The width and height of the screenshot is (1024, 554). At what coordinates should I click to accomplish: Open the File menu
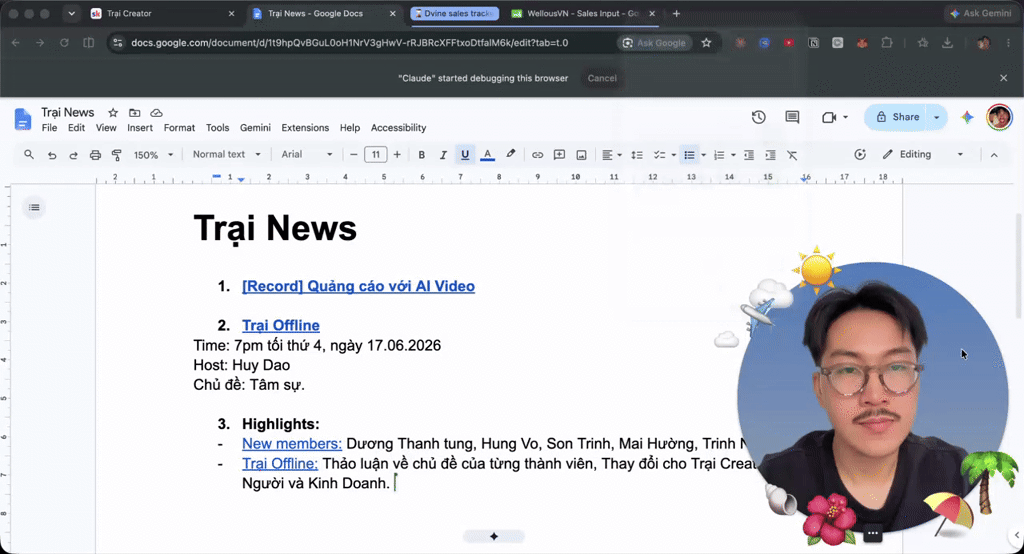click(x=50, y=127)
